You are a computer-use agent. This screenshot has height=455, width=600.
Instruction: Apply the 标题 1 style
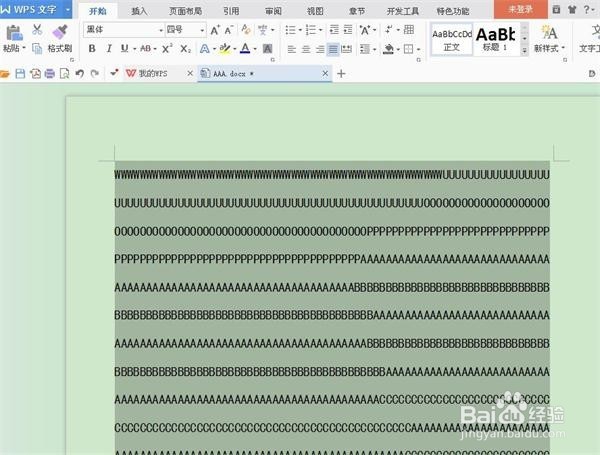click(496, 39)
